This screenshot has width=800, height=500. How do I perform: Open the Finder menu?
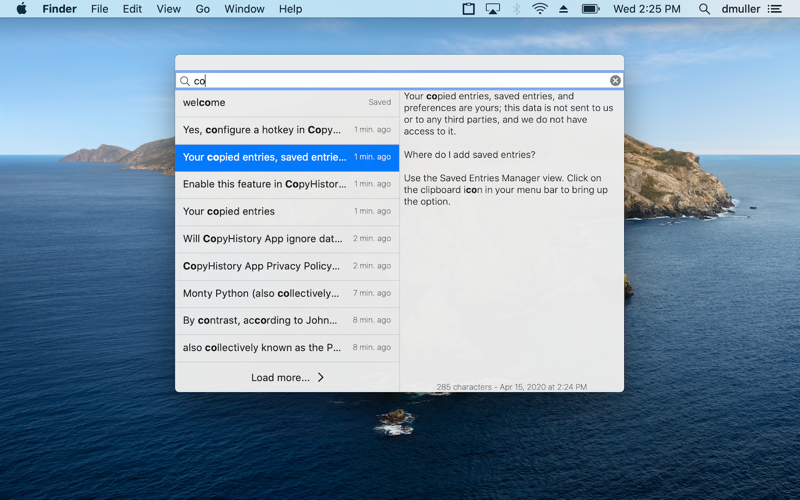point(59,9)
